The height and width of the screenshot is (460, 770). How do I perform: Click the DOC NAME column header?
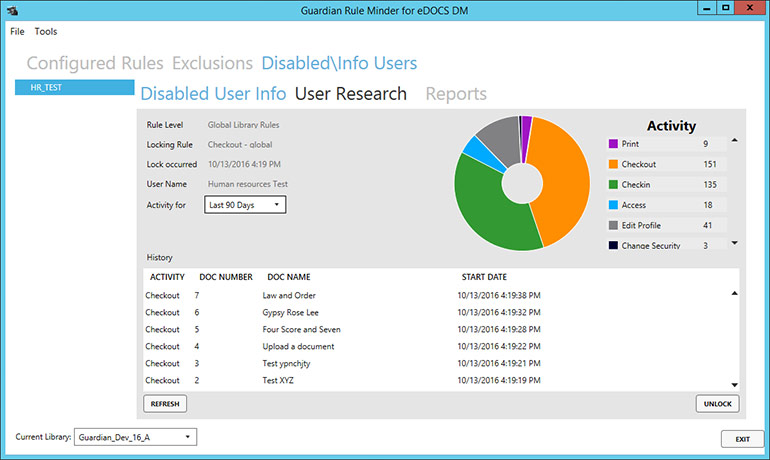[x=289, y=277]
